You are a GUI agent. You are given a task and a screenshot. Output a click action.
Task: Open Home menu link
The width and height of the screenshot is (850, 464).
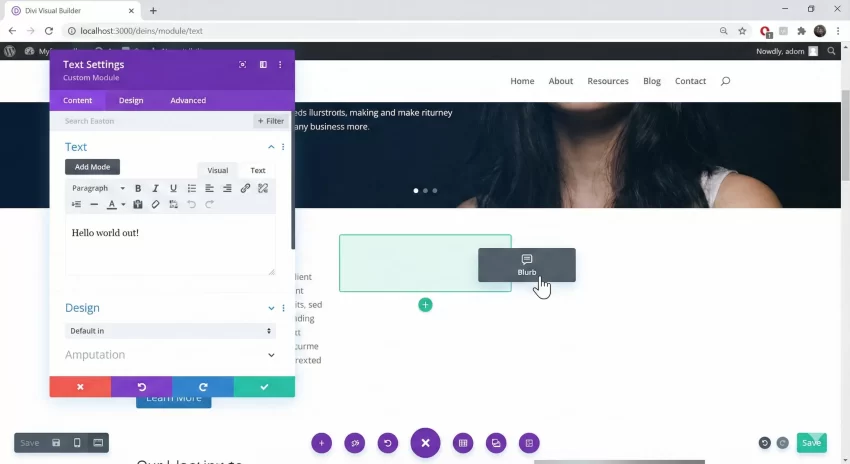coord(522,81)
